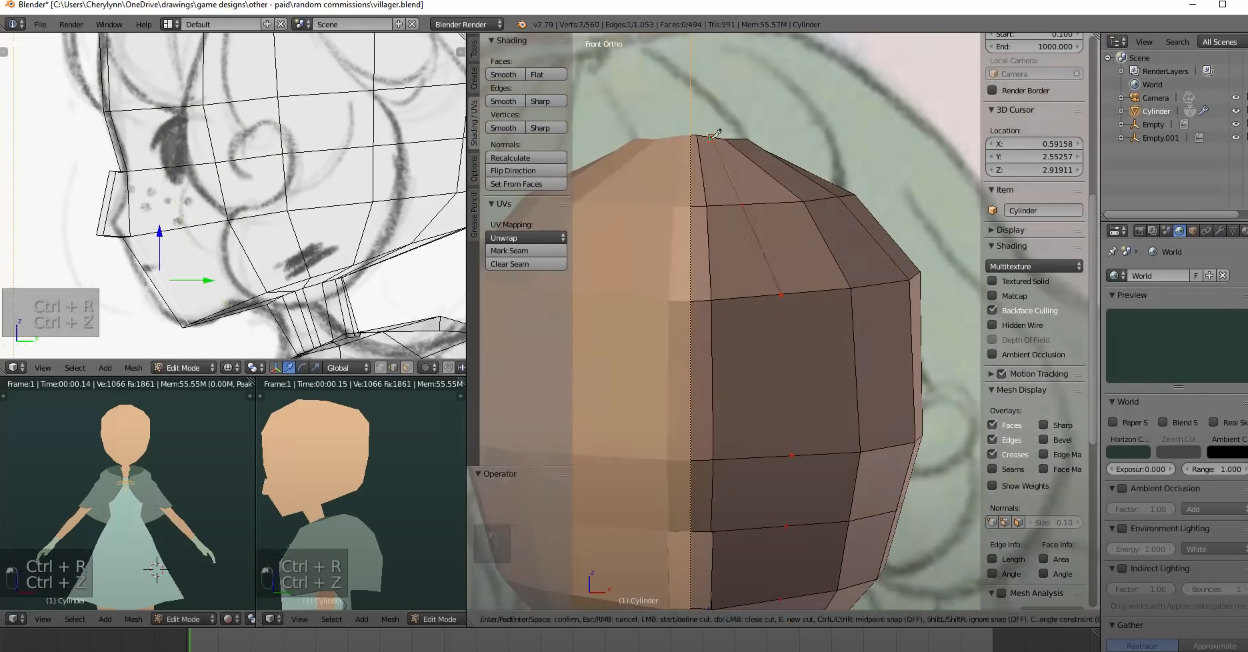Open the Render Layers properties tab icon

click(x=1153, y=231)
